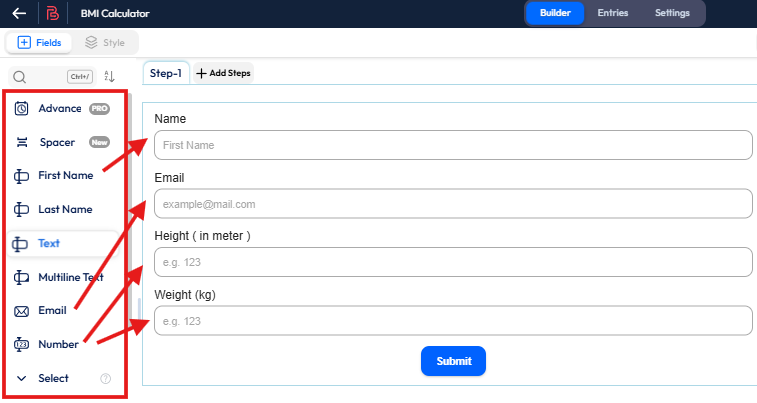Click the search magnifier icon
757x403 pixels.
18,76
